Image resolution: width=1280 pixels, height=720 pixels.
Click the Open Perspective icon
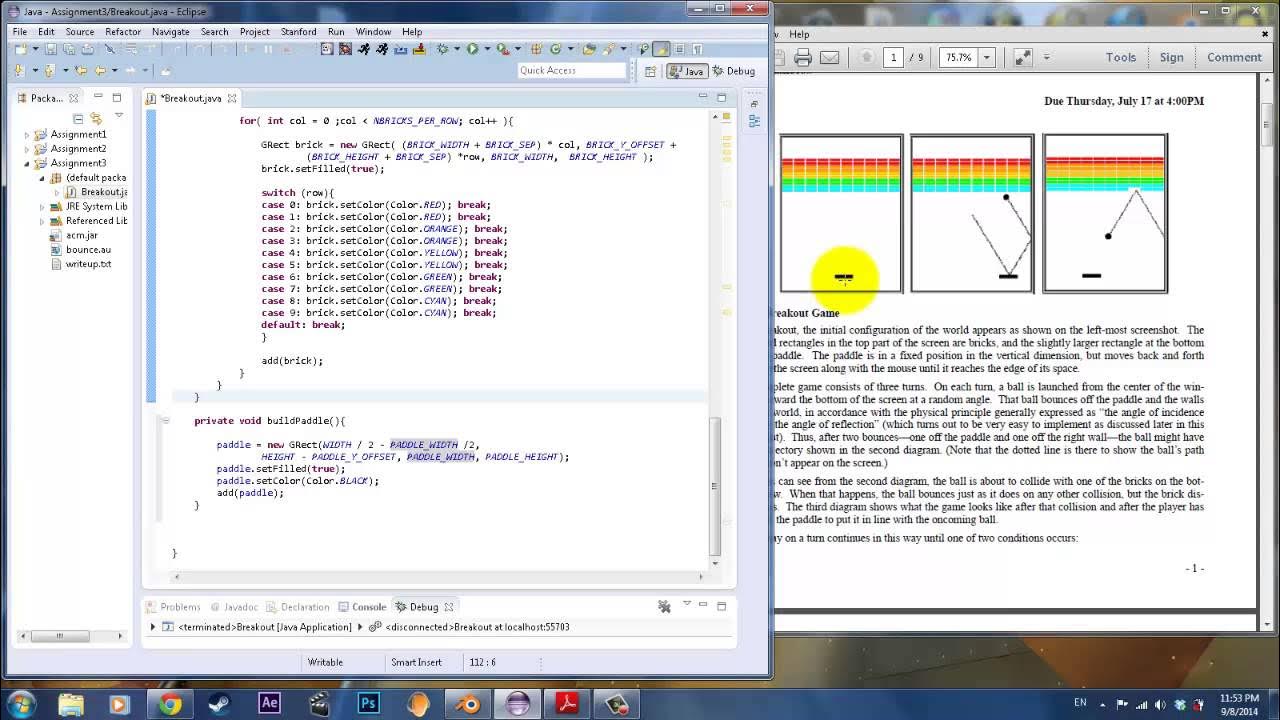tap(650, 71)
